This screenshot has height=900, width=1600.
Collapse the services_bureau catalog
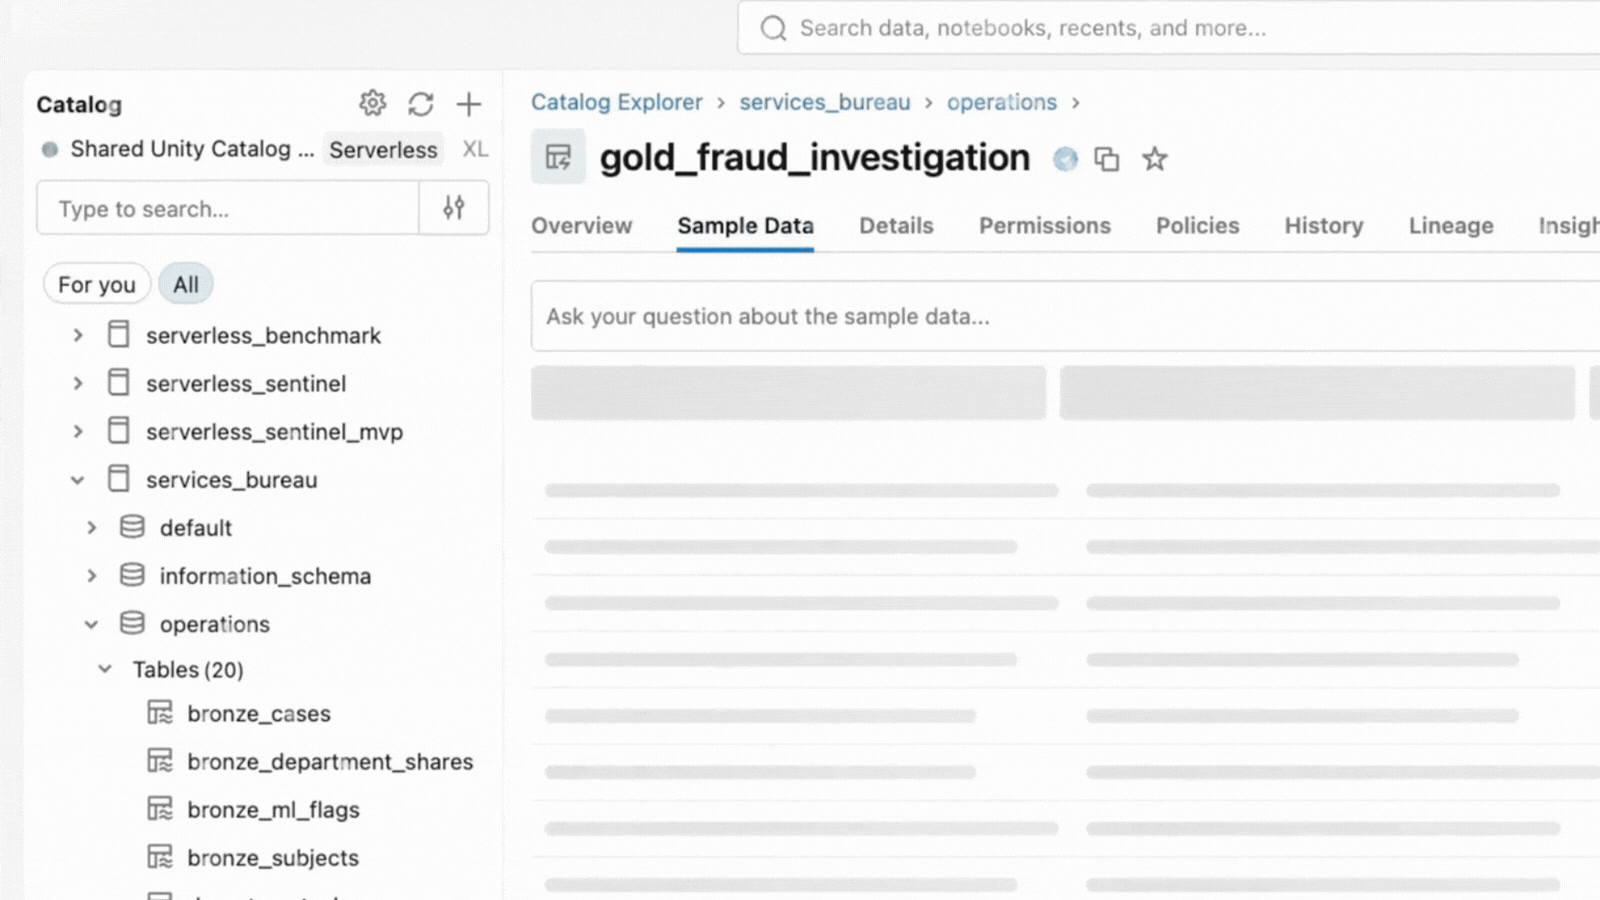(x=78, y=480)
